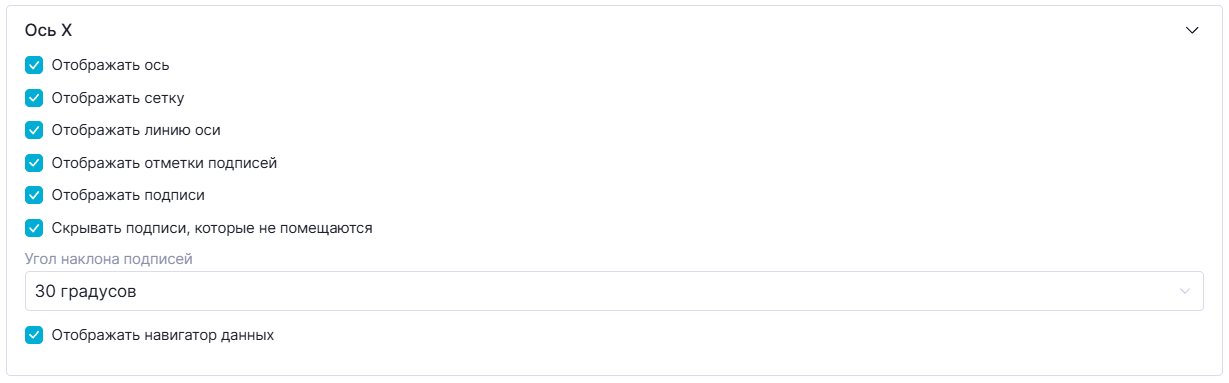Uncheck the Отображать ось checkbox
The height and width of the screenshot is (383, 1229).
point(34,65)
